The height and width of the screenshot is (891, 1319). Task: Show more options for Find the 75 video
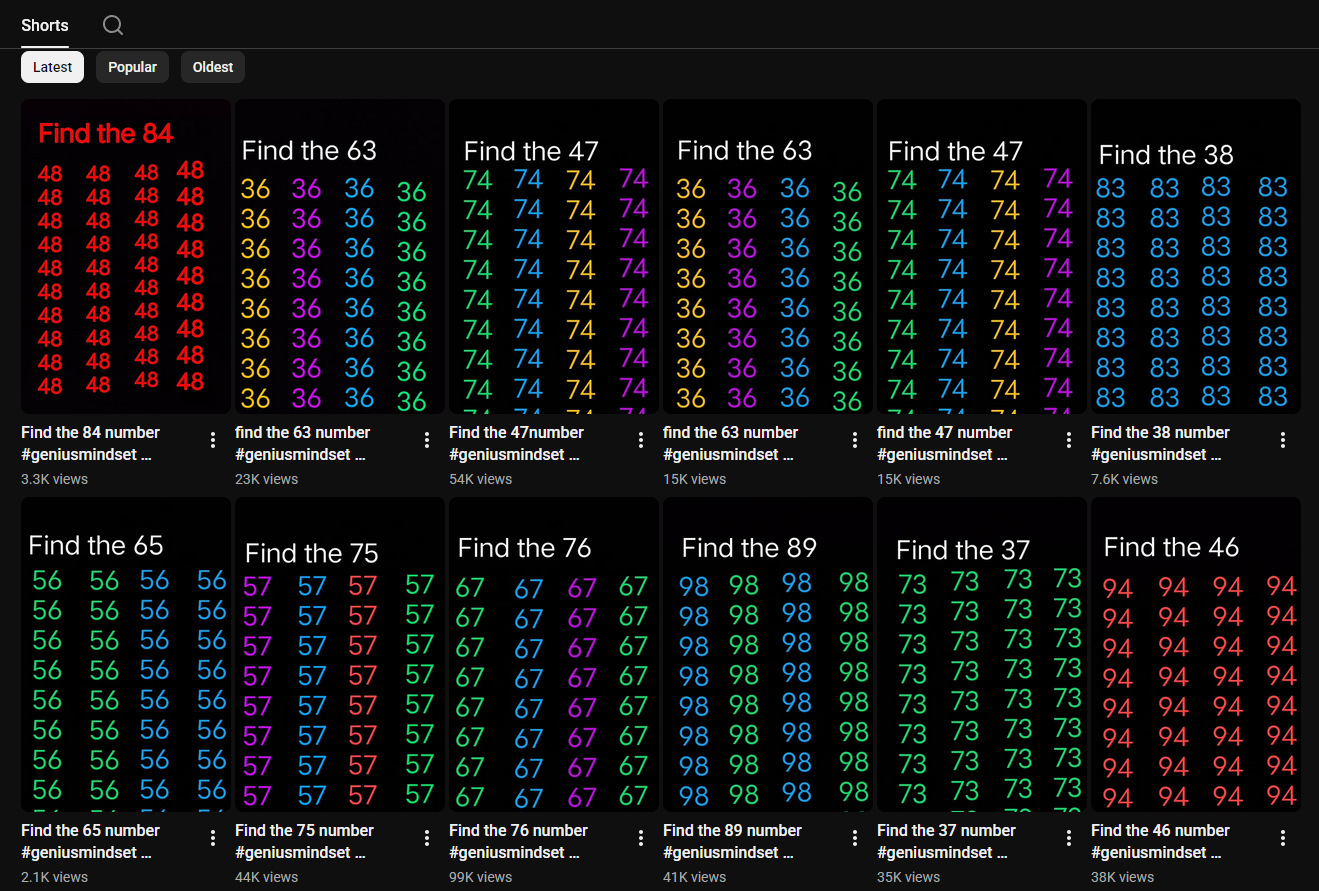427,838
